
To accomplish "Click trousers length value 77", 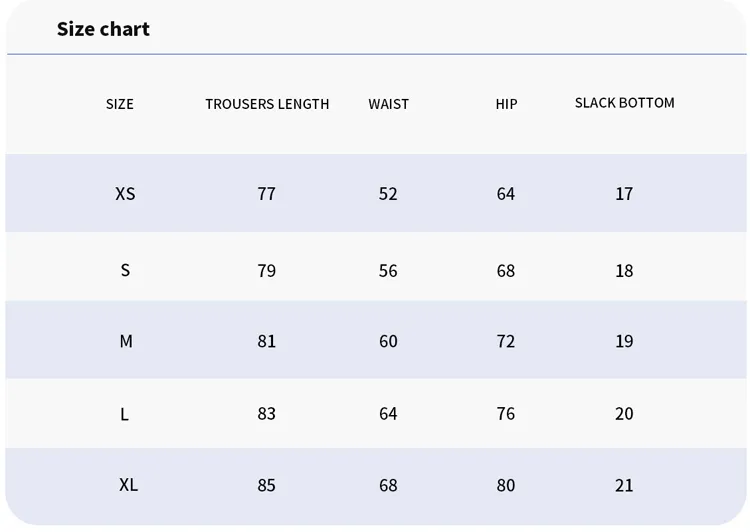I will click(x=266, y=194).
